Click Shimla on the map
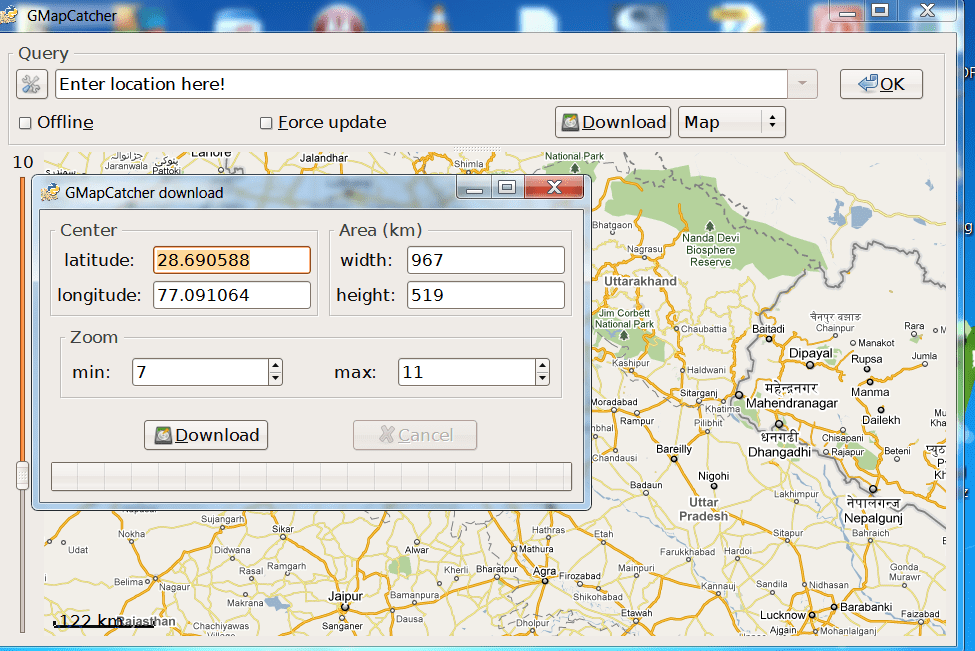The image size is (975, 651). click(x=468, y=164)
